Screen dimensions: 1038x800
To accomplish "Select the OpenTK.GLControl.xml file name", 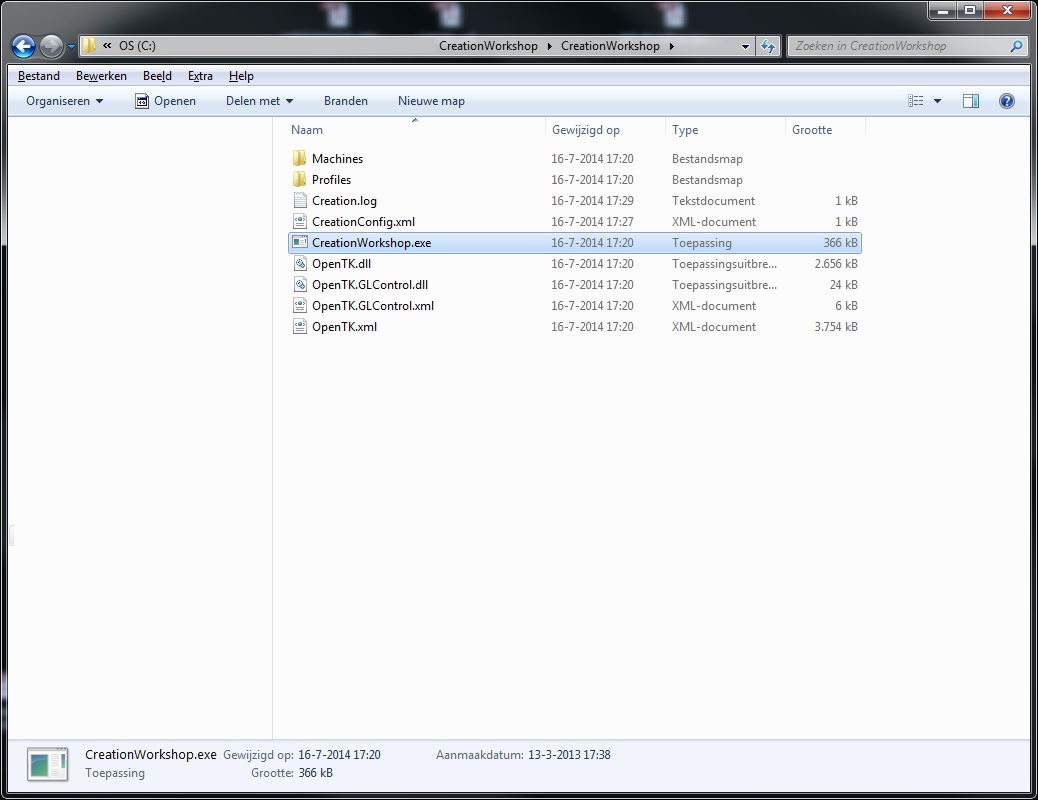I will point(373,306).
